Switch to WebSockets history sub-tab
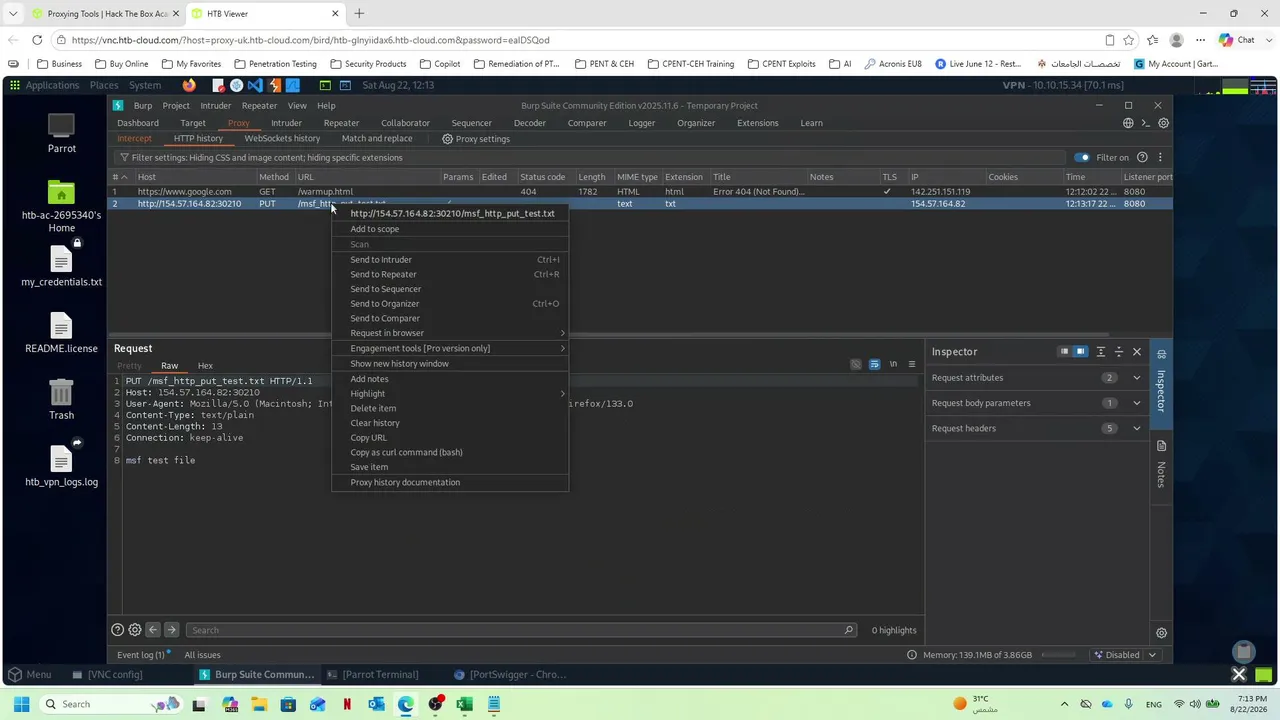The image size is (1280, 720). [282, 139]
